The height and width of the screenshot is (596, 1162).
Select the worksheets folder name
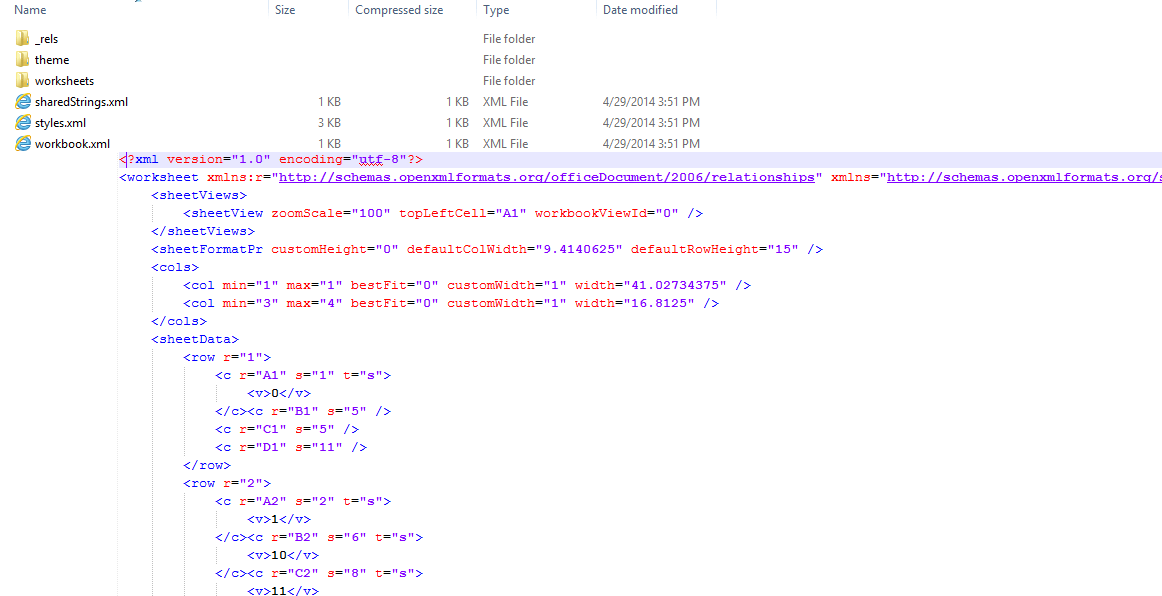click(x=64, y=80)
